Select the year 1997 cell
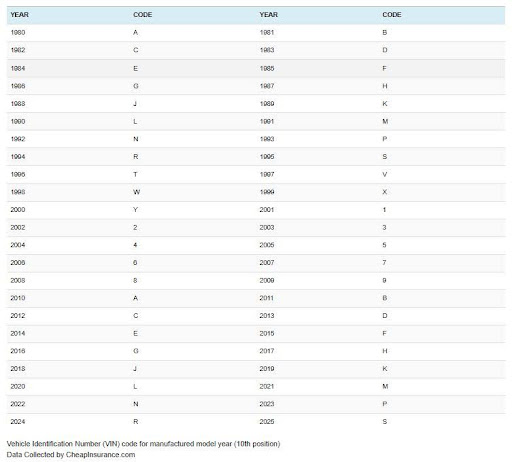 click(x=267, y=174)
